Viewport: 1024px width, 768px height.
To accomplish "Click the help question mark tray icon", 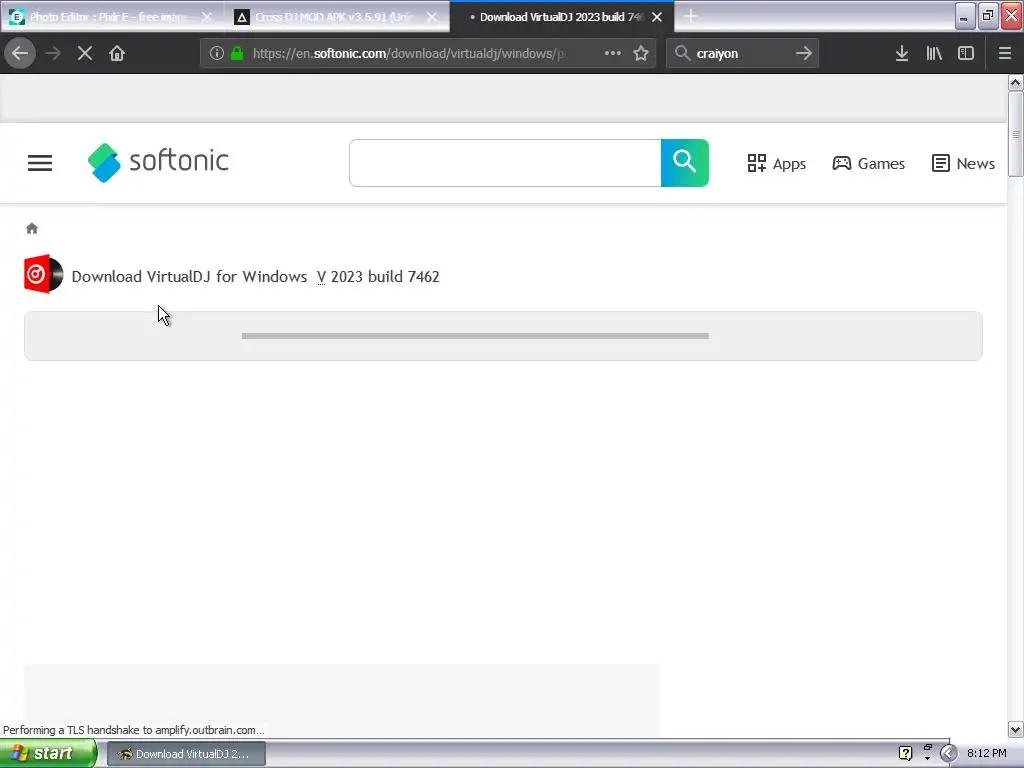I will (905, 753).
